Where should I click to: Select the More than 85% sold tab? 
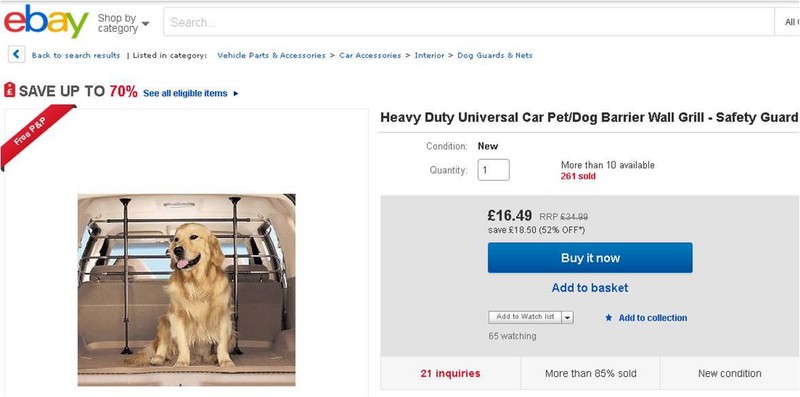[x=590, y=374]
